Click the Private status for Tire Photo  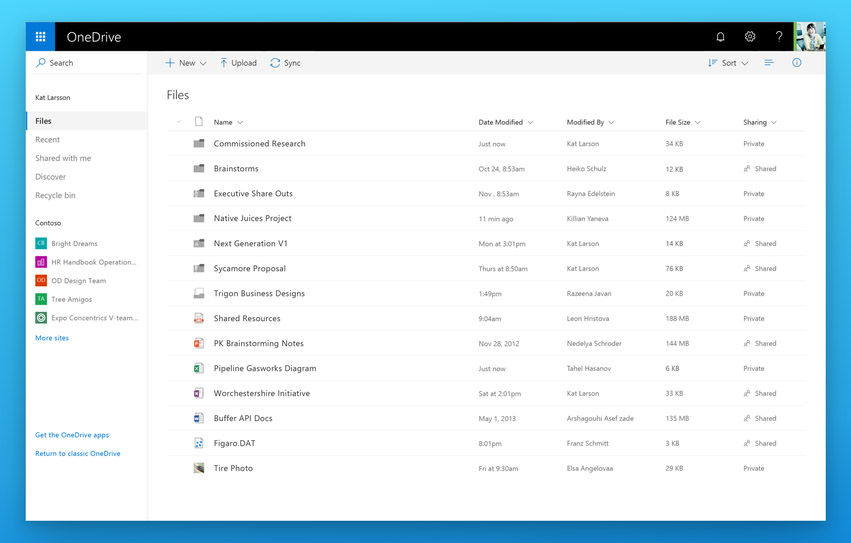(754, 468)
